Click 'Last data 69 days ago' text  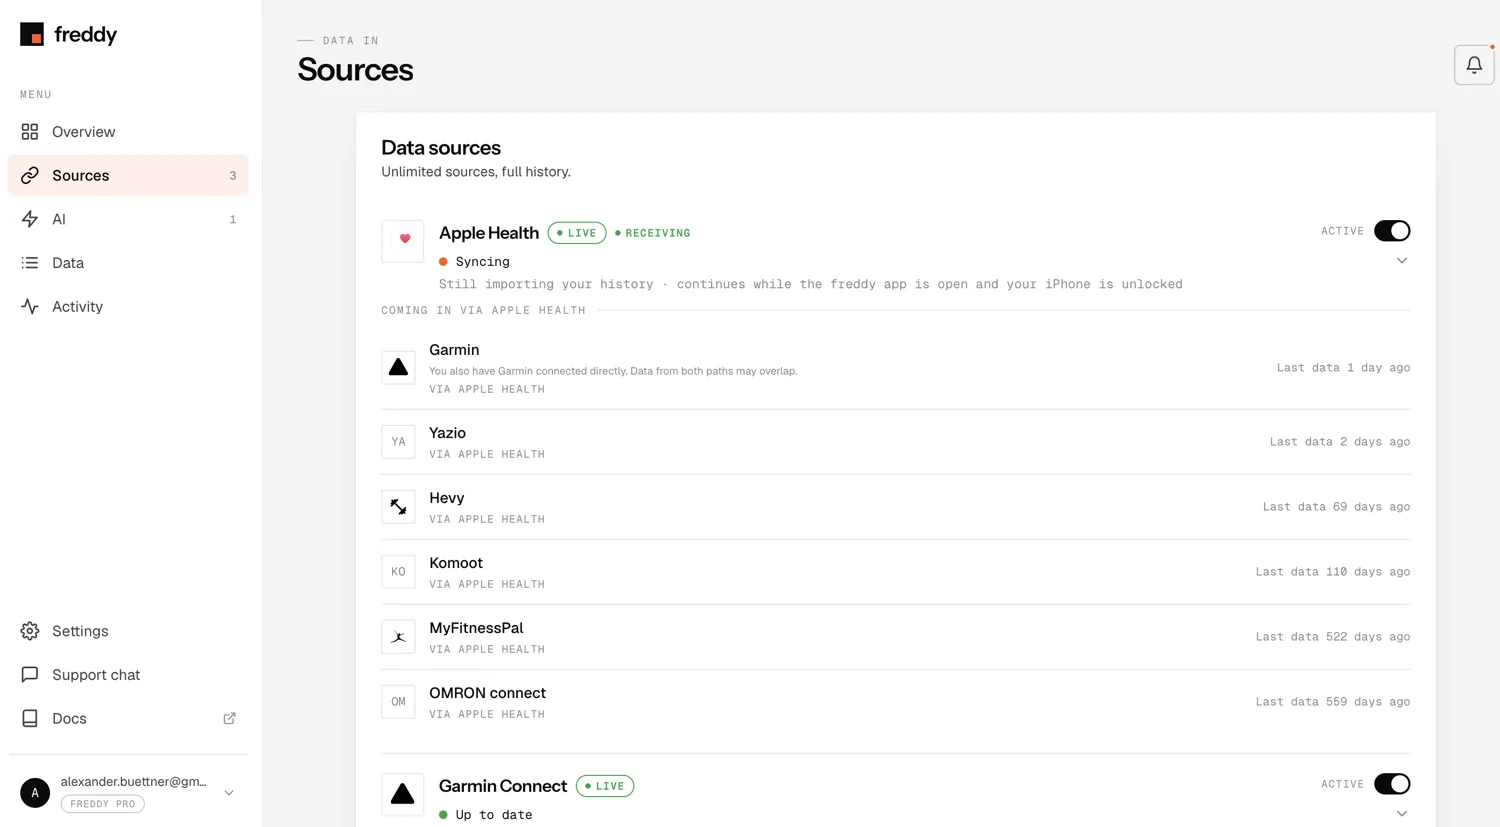1336,507
